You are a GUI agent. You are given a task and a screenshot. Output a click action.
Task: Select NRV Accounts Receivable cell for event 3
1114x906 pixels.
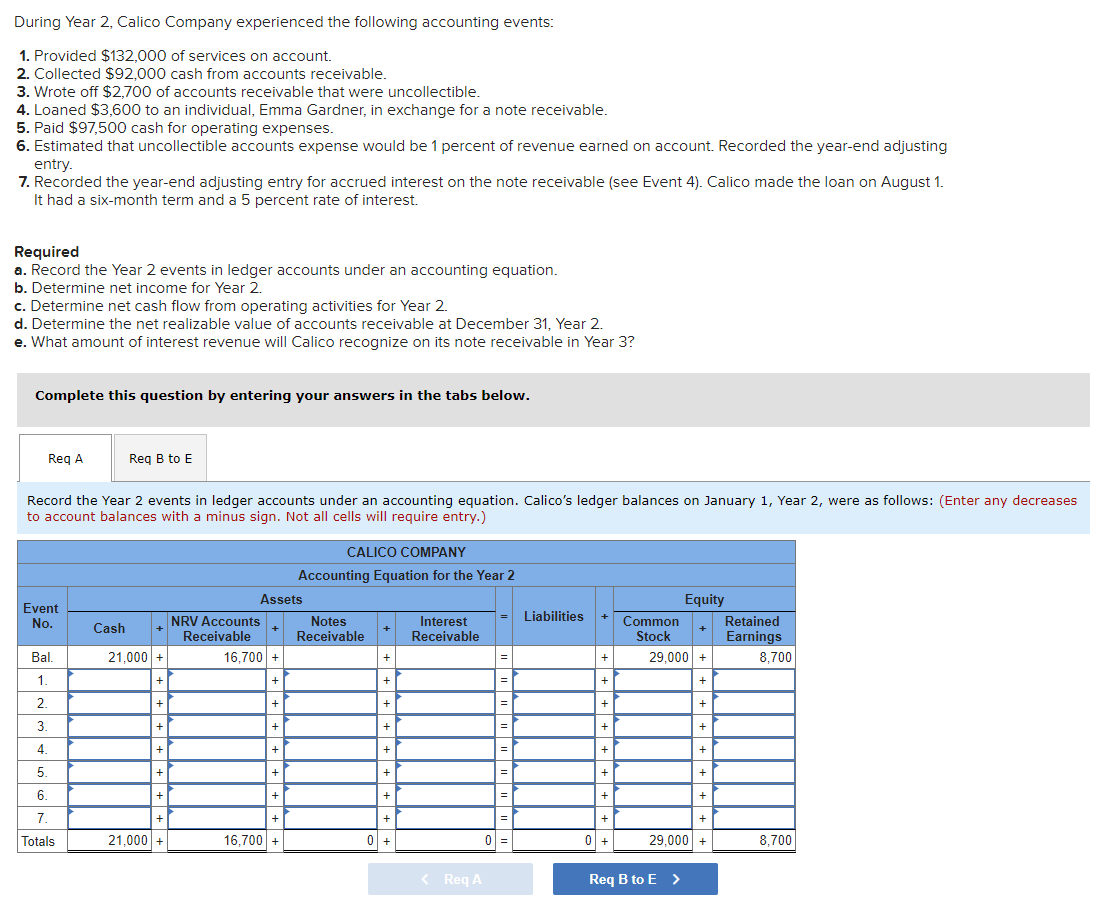217,726
